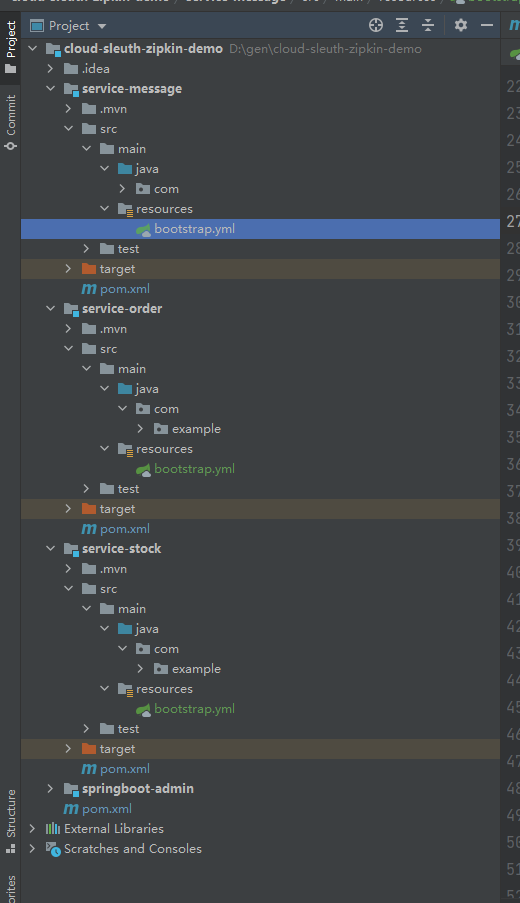Click the Collapse All toolbar icon
This screenshot has height=903, width=520.
coord(428,25)
